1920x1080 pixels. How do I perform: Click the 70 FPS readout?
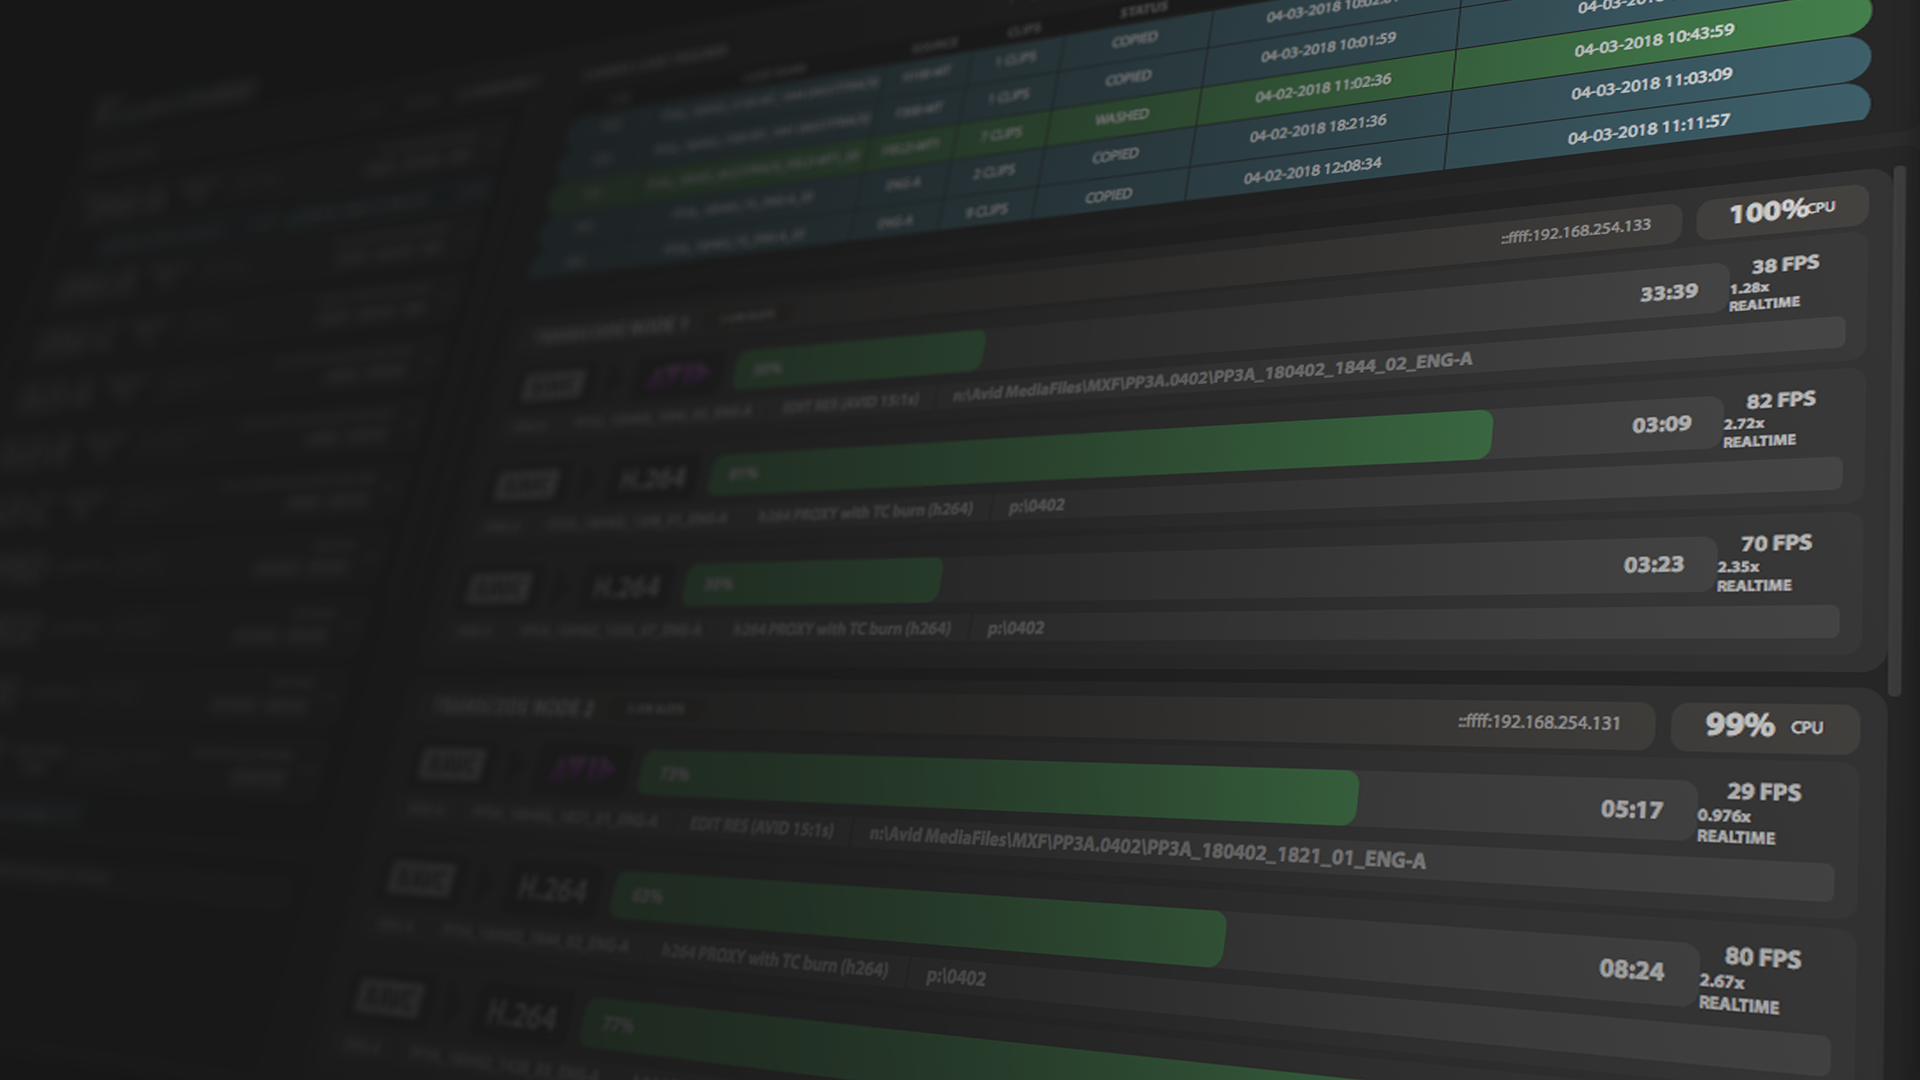pyautogui.click(x=1775, y=543)
